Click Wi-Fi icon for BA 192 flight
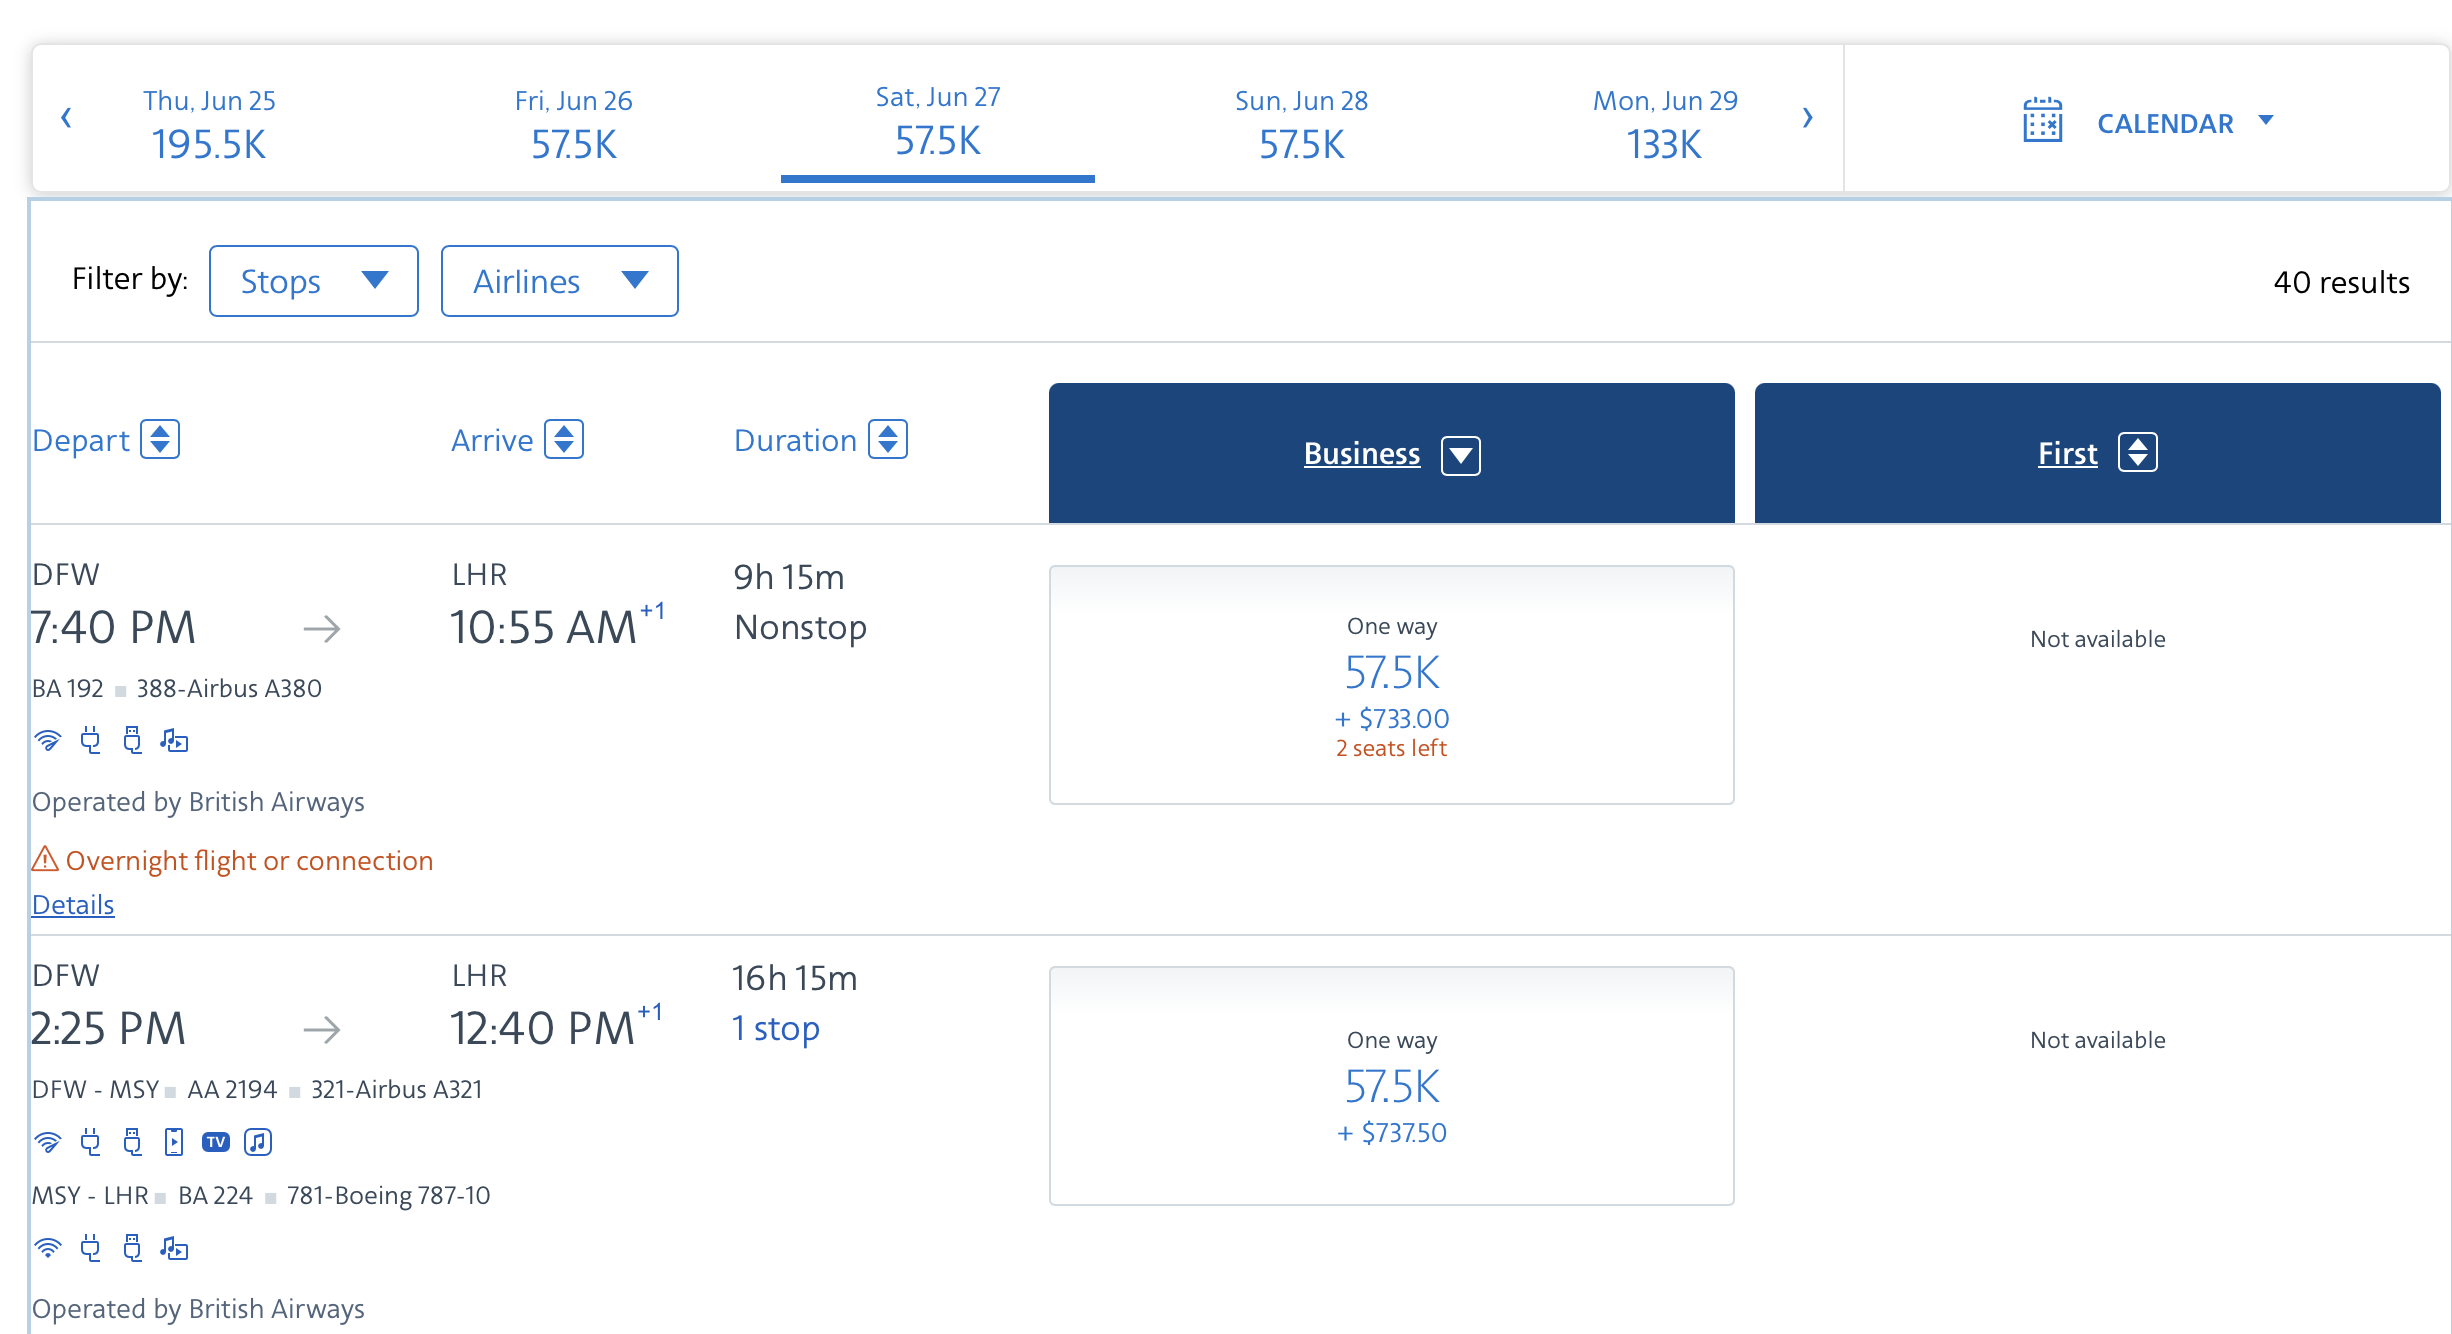 pyautogui.click(x=47, y=741)
